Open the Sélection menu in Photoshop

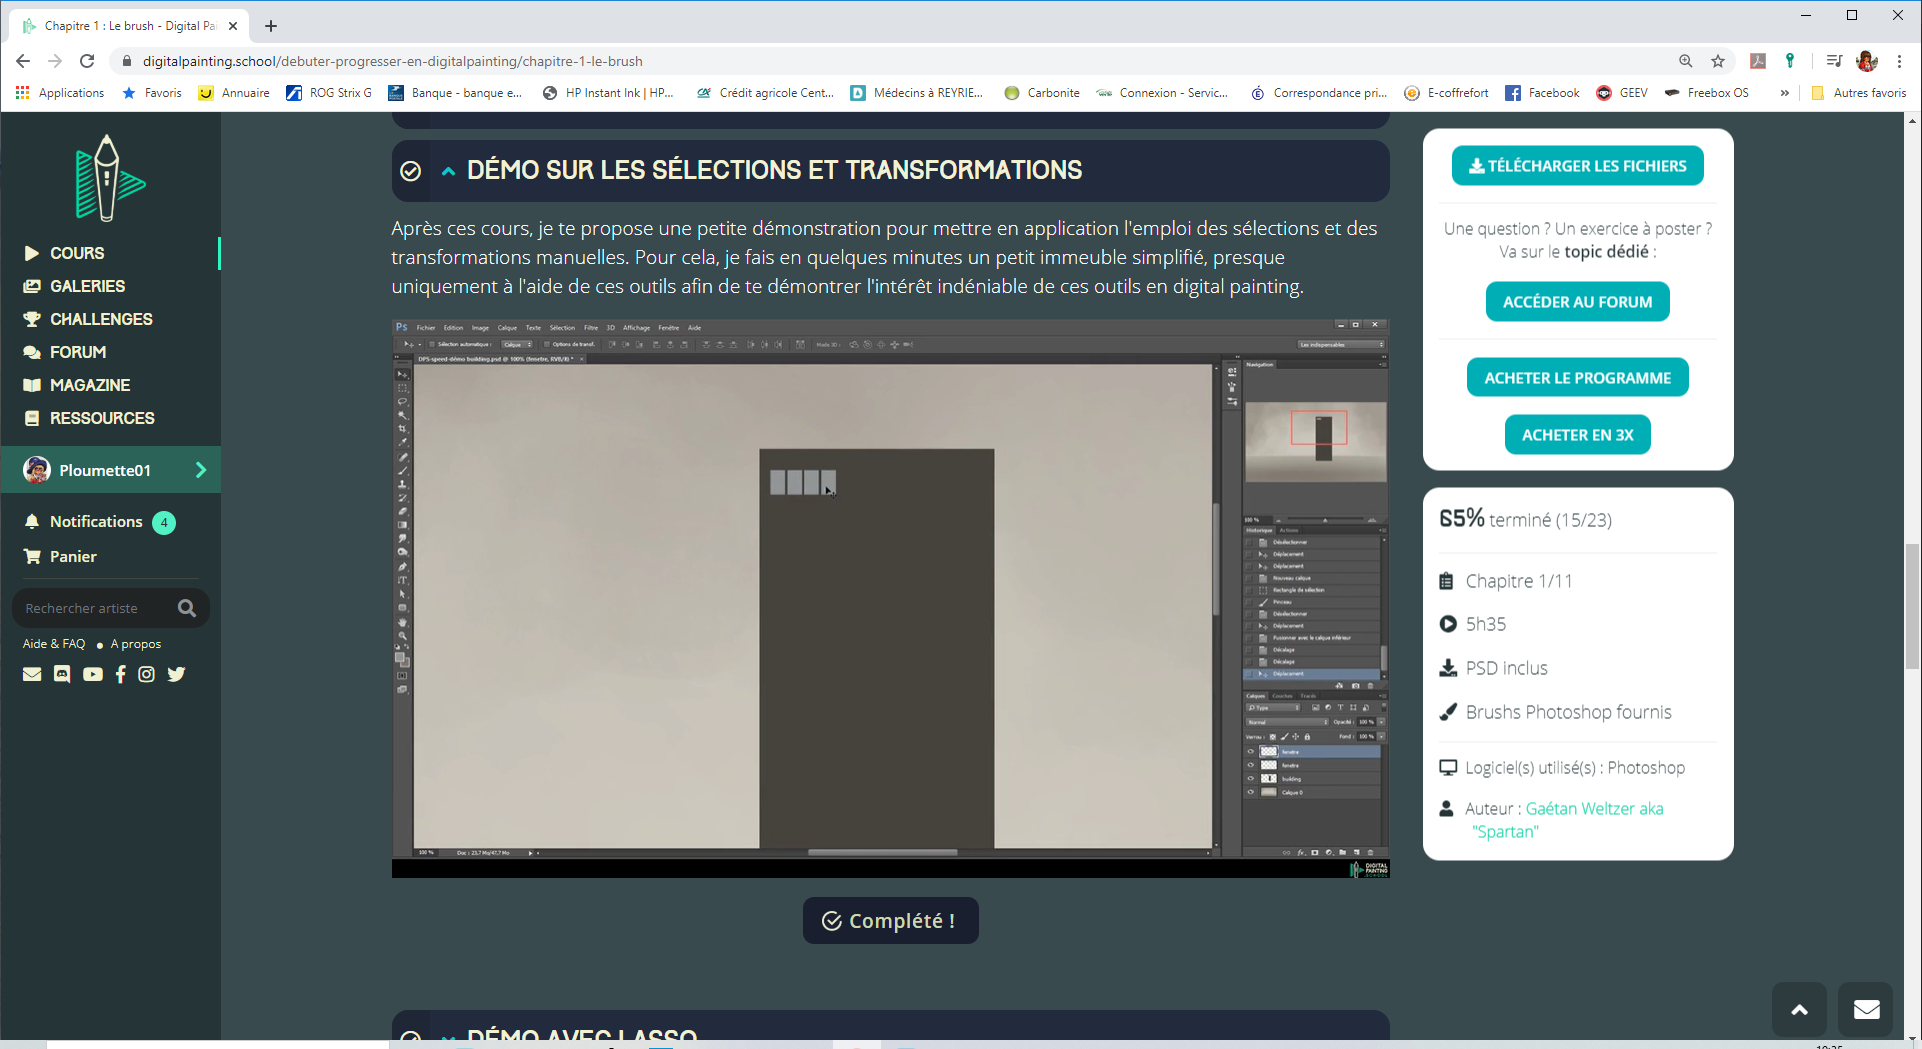tap(562, 328)
